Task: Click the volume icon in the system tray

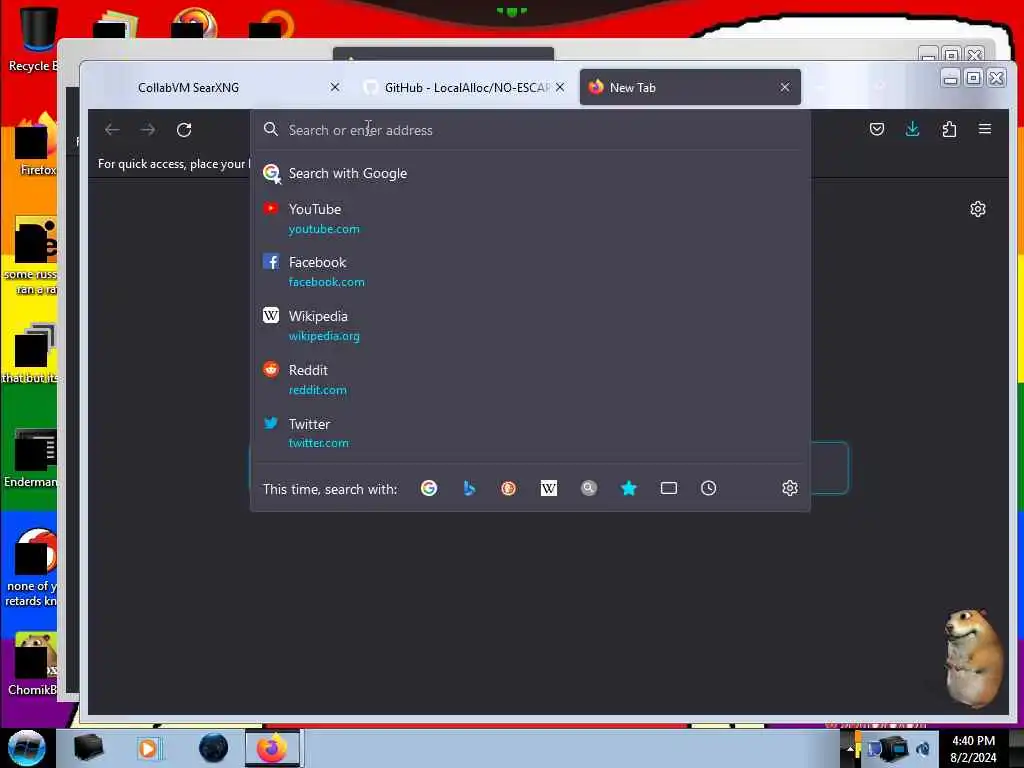Action: pyautogui.click(x=923, y=748)
